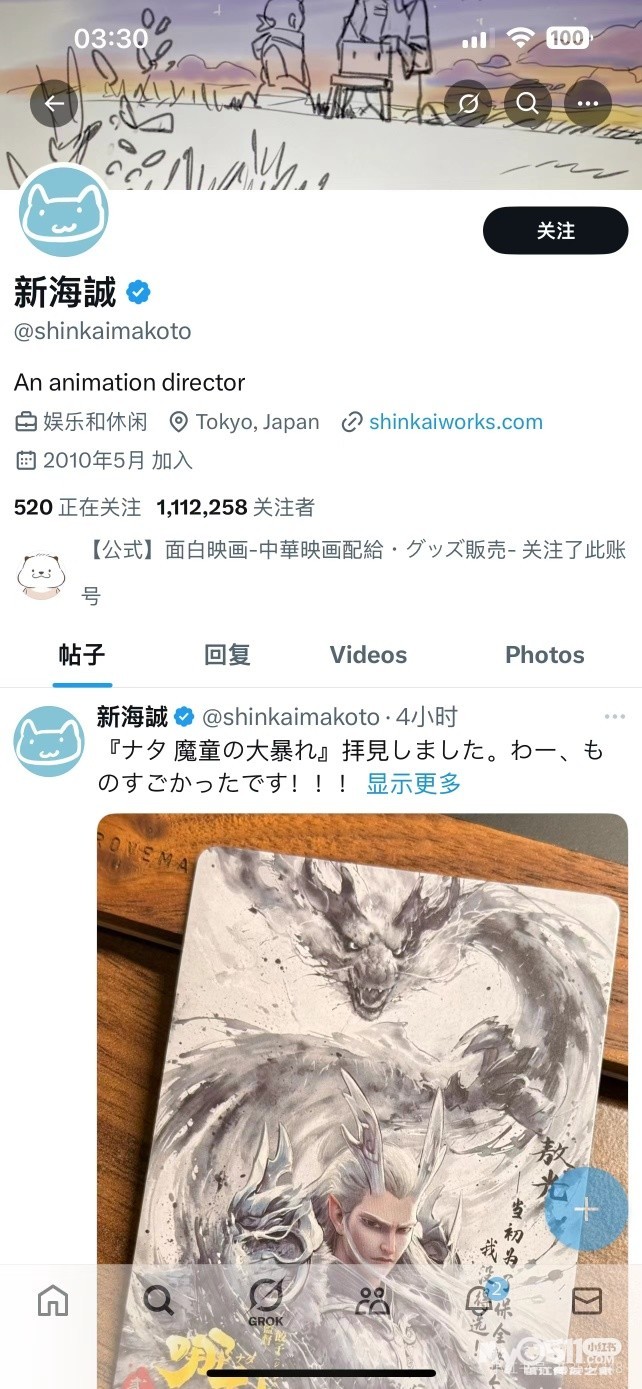Viewport: 642px width, 1389px height.
Task: Open the messages envelope icon
Action: pyautogui.click(x=587, y=1300)
